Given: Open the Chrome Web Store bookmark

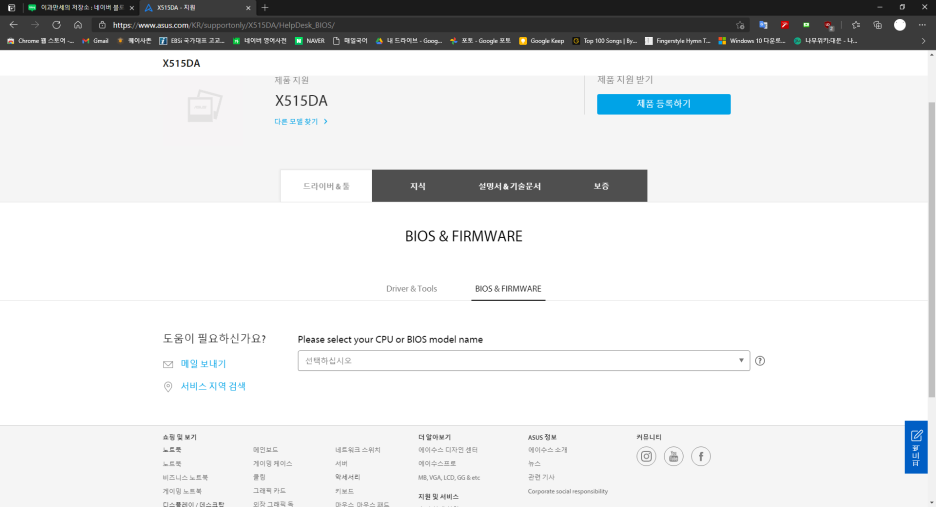Looking at the screenshot, I should (40, 41).
